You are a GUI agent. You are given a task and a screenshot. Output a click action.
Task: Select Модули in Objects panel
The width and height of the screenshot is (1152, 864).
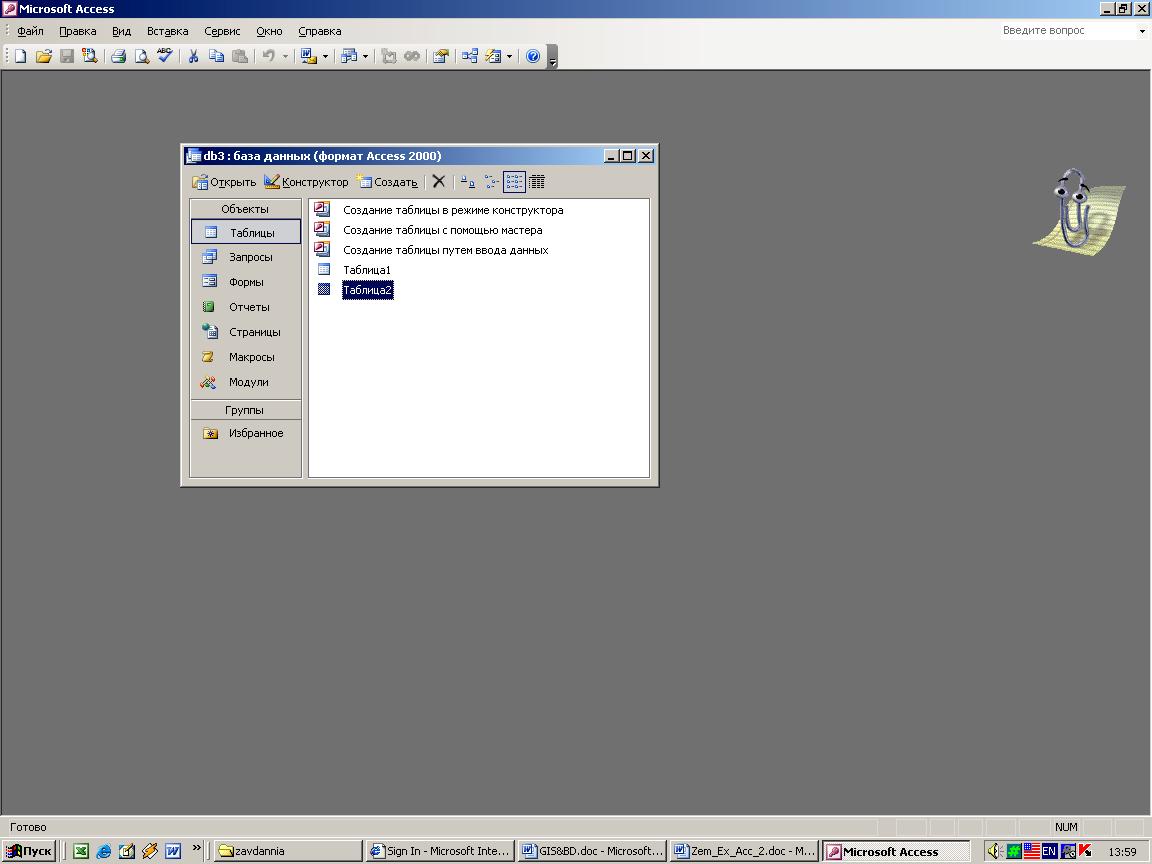(245, 382)
